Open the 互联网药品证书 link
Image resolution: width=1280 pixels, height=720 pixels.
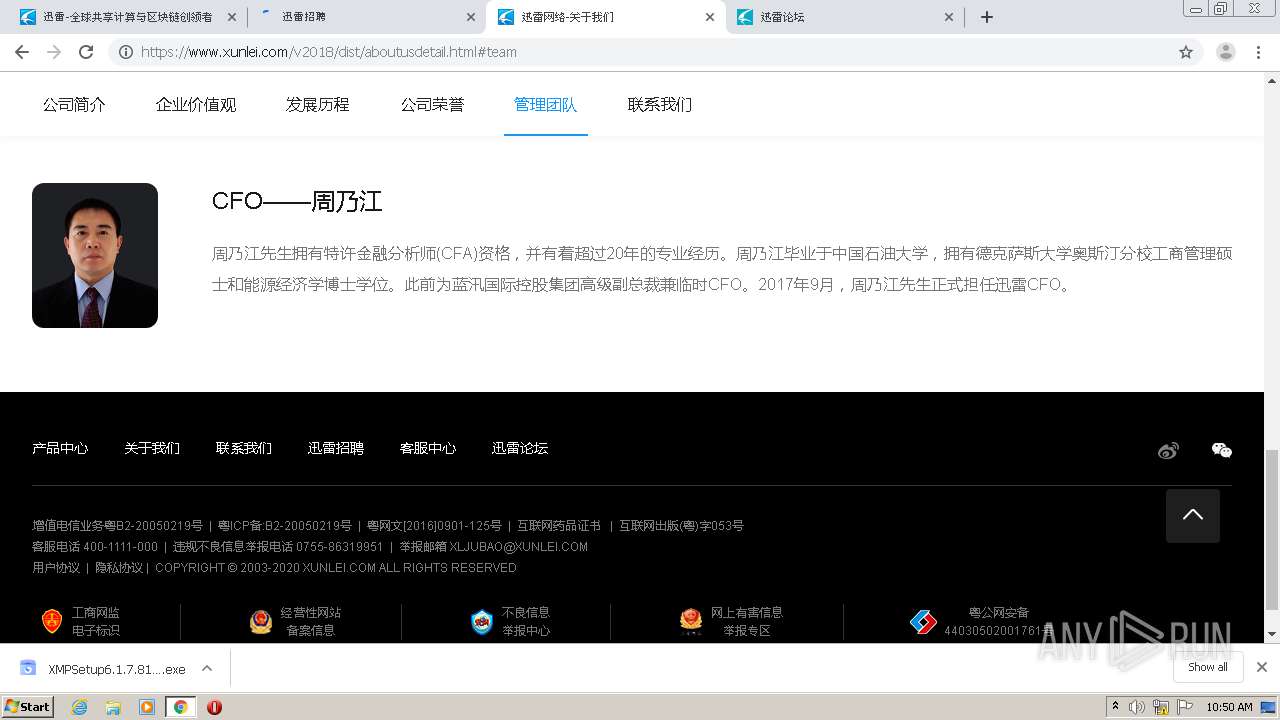[x=559, y=525]
